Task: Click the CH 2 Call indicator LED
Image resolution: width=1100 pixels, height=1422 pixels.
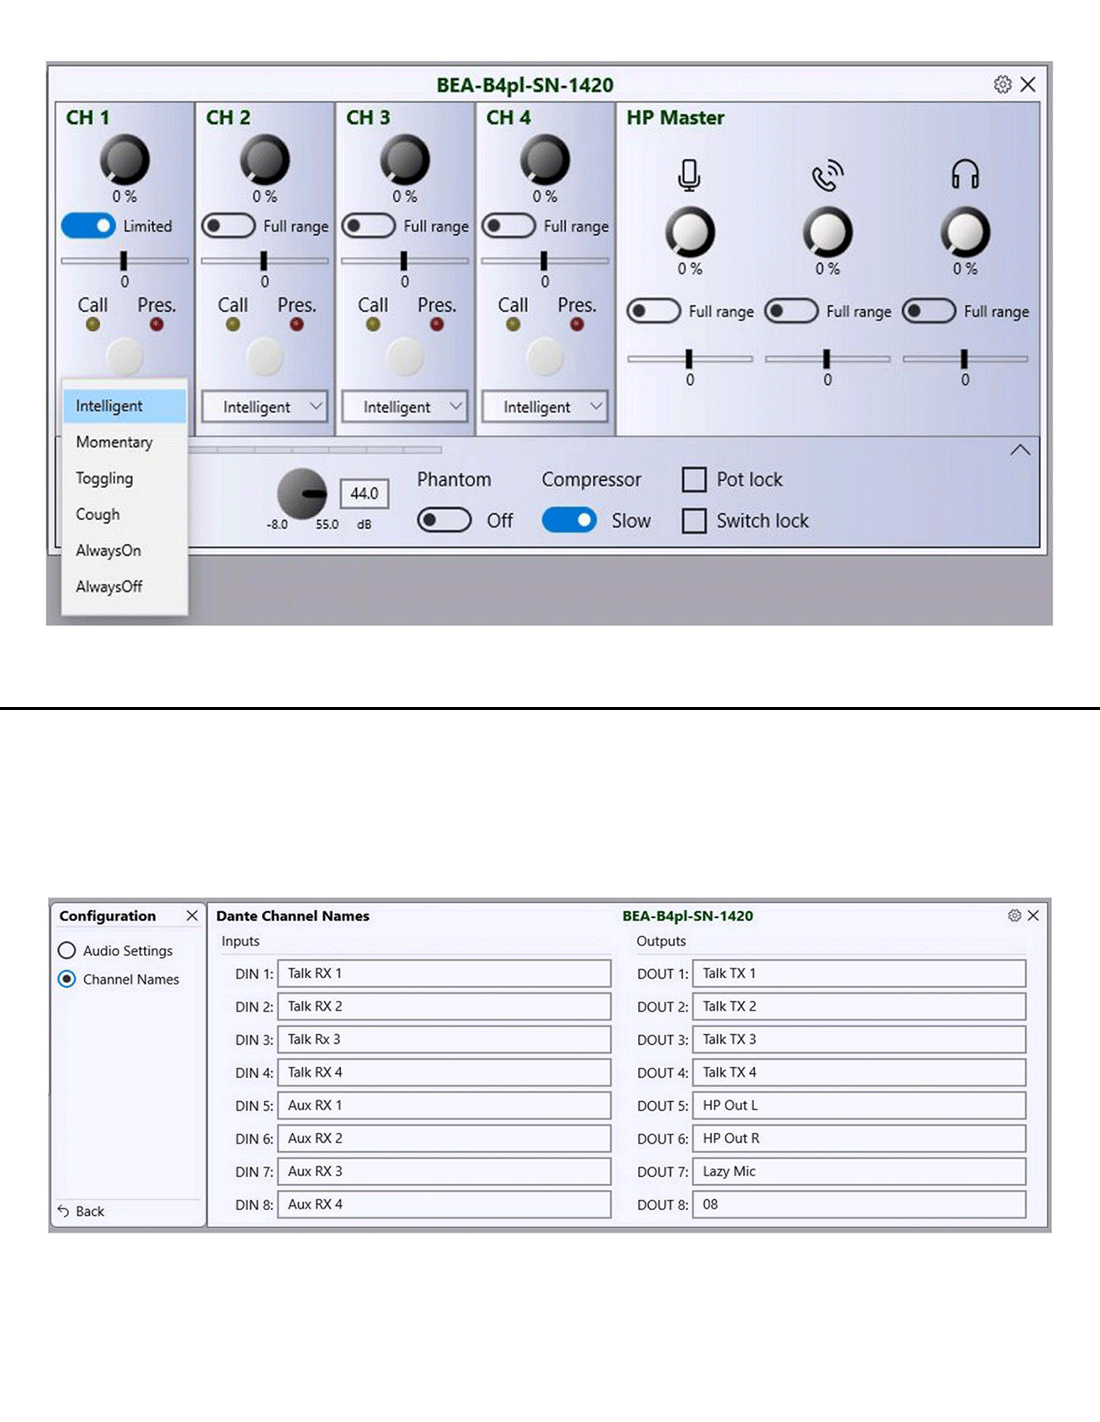Action: [233, 324]
